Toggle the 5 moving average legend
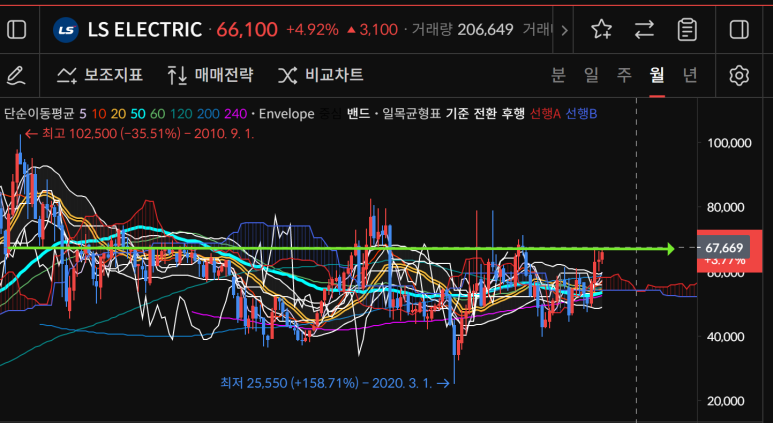The width and height of the screenshot is (773, 423). [x=82, y=114]
